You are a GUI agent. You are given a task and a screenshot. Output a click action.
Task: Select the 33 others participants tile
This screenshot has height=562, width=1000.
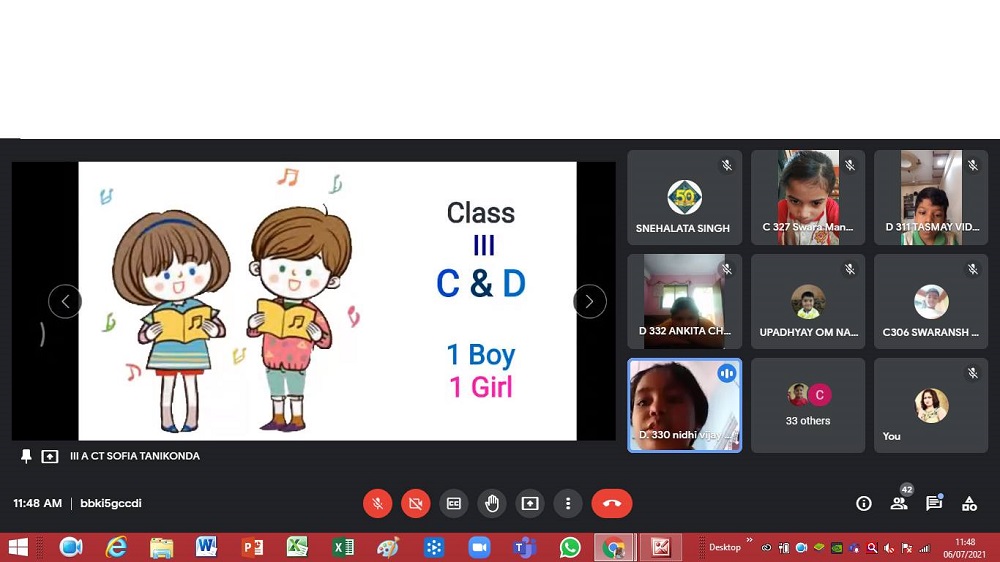point(808,405)
